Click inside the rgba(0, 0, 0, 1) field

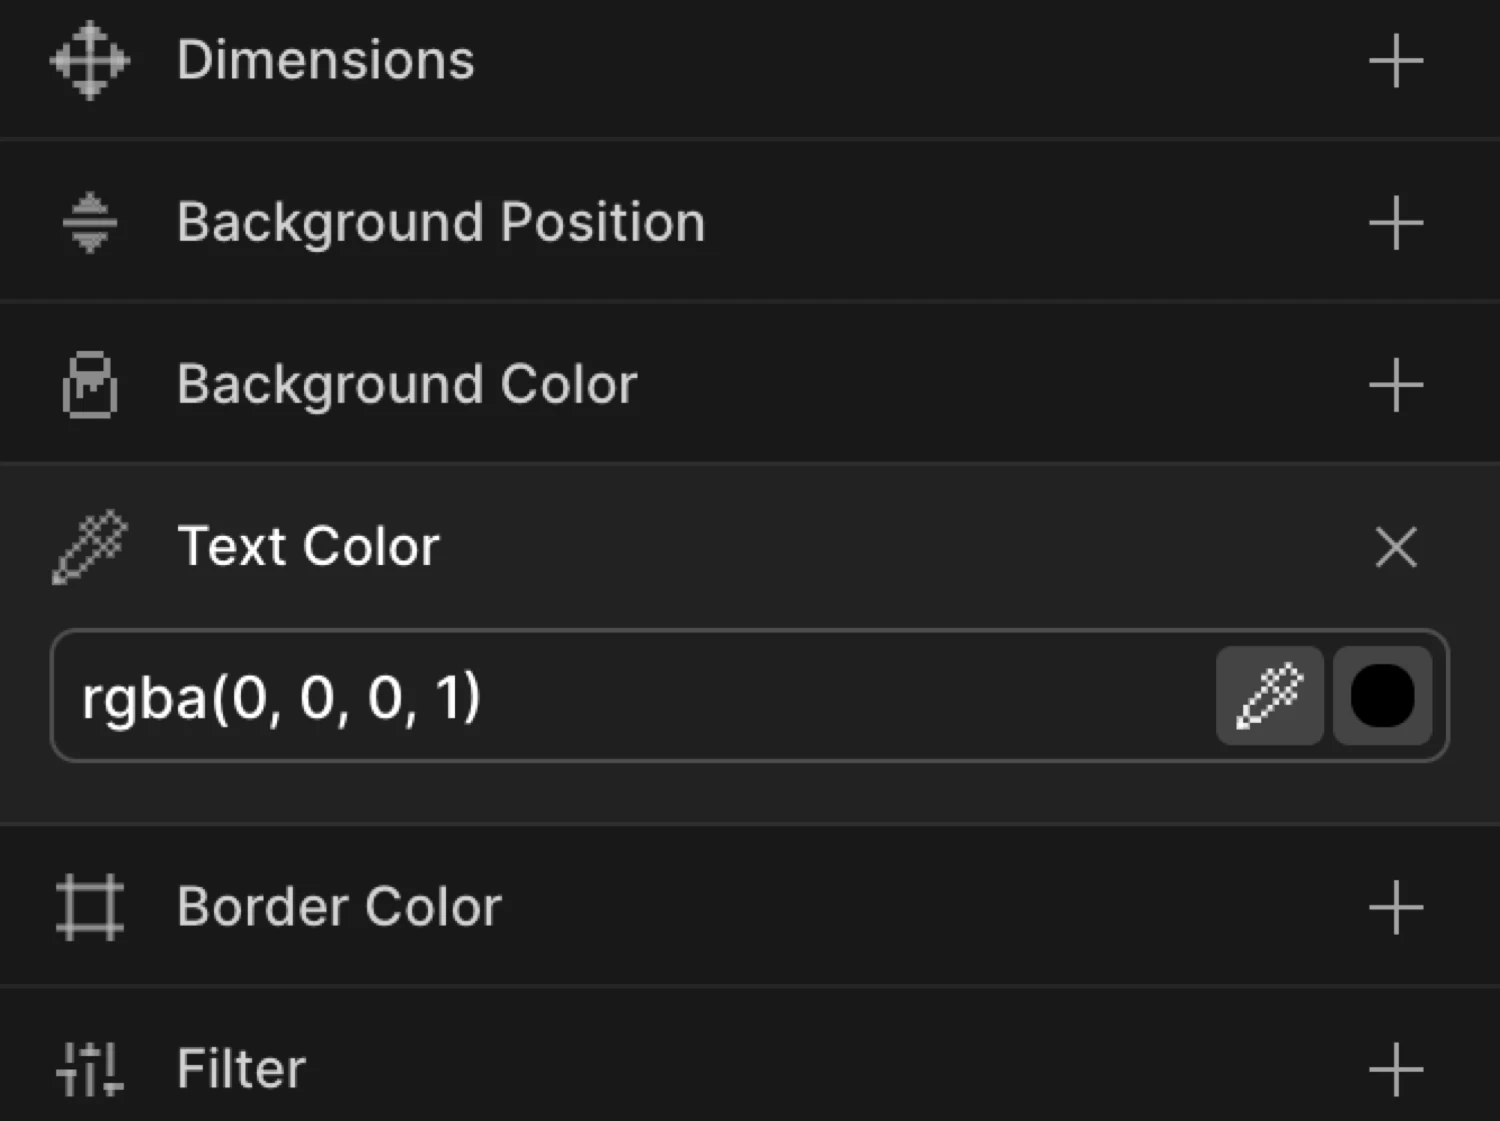click(x=600, y=696)
